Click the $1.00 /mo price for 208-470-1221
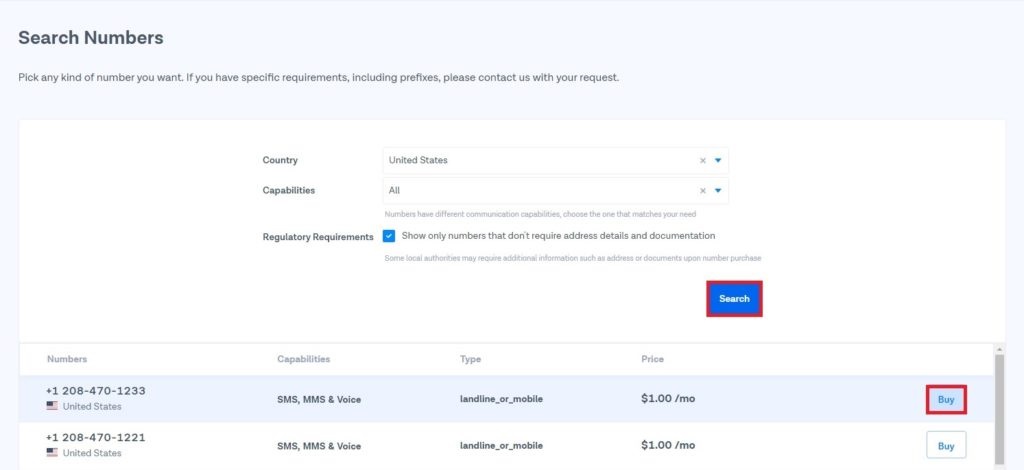 668,445
